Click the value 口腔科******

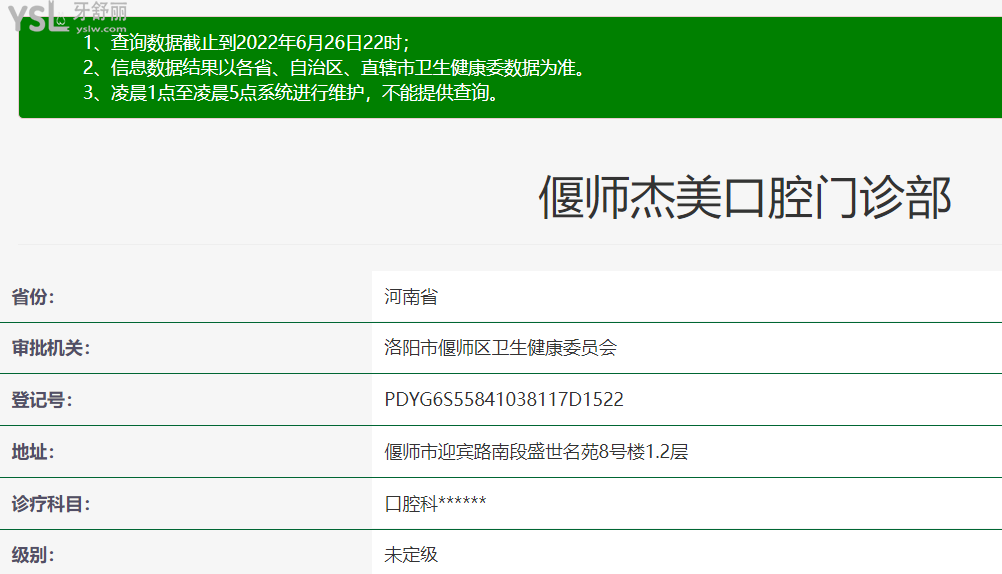(x=435, y=504)
